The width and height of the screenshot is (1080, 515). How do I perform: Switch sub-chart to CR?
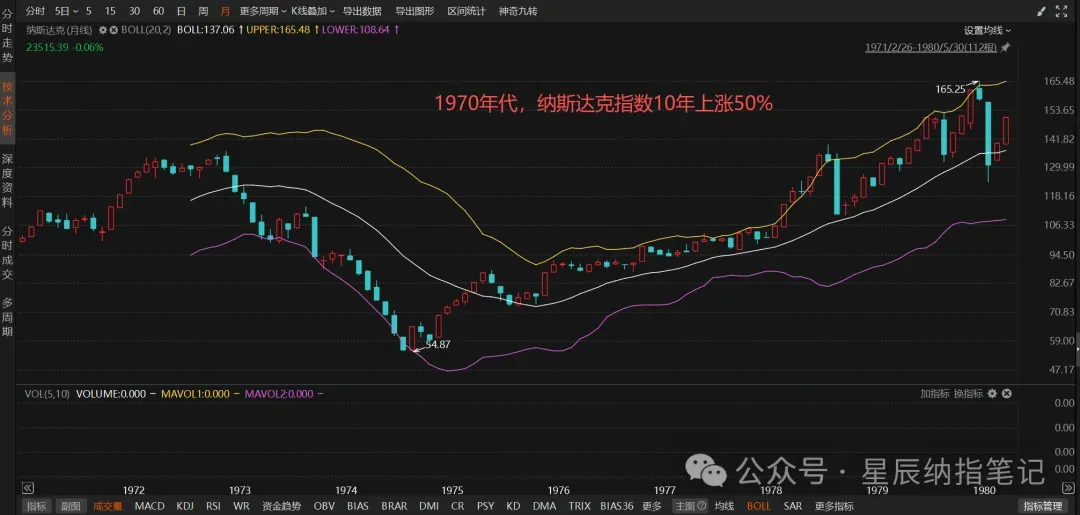[x=457, y=506]
